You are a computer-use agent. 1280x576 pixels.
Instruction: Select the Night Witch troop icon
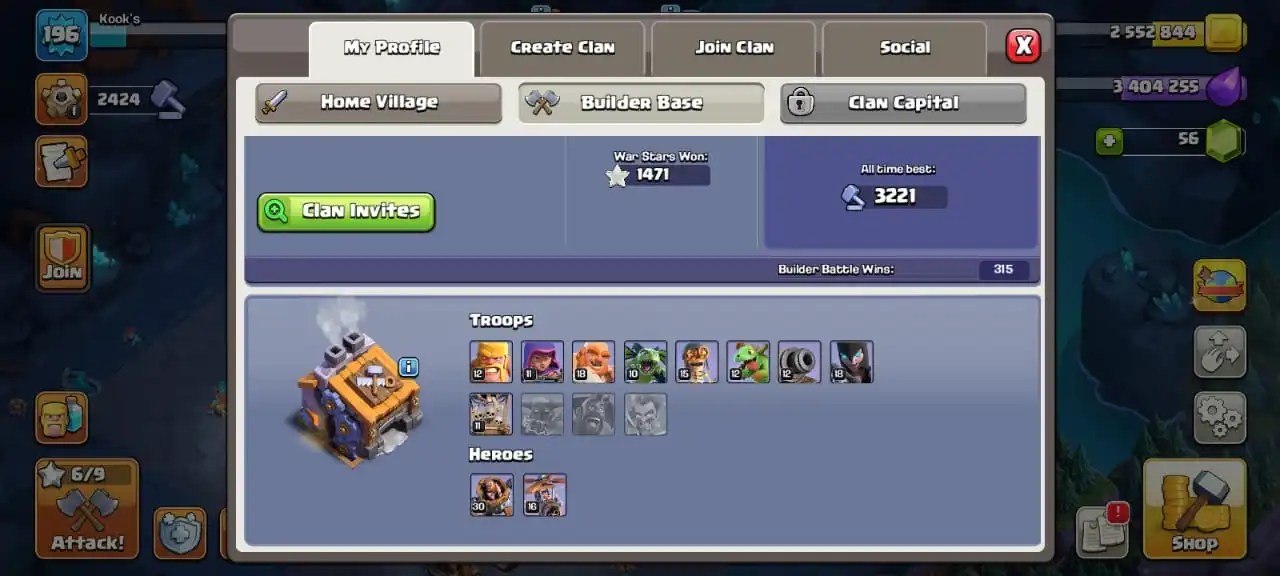[851, 361]
